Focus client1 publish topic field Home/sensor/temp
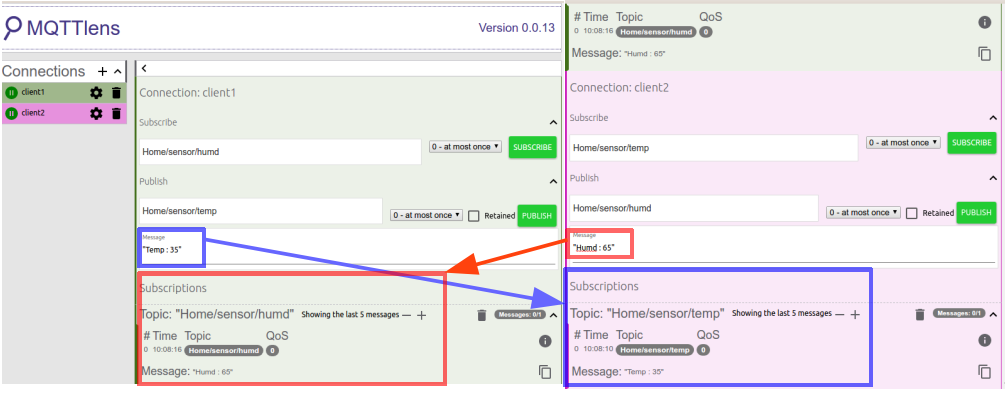The image size is (1005, 398). point(261,211)
